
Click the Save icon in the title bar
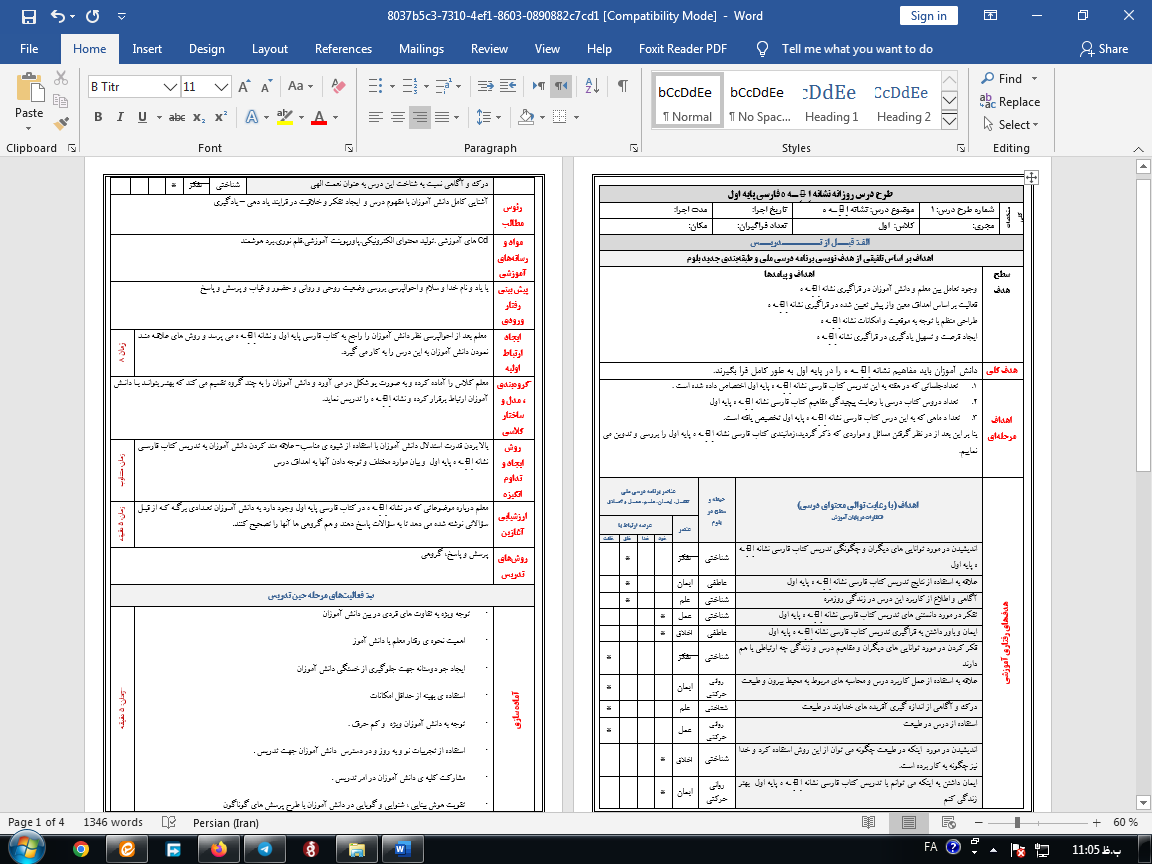click(x=27, y=16)
